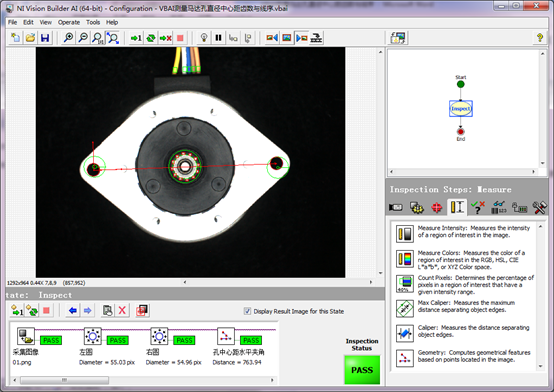
Task: Run the inspection once from the top toolbar
Action: click(136, 38)
